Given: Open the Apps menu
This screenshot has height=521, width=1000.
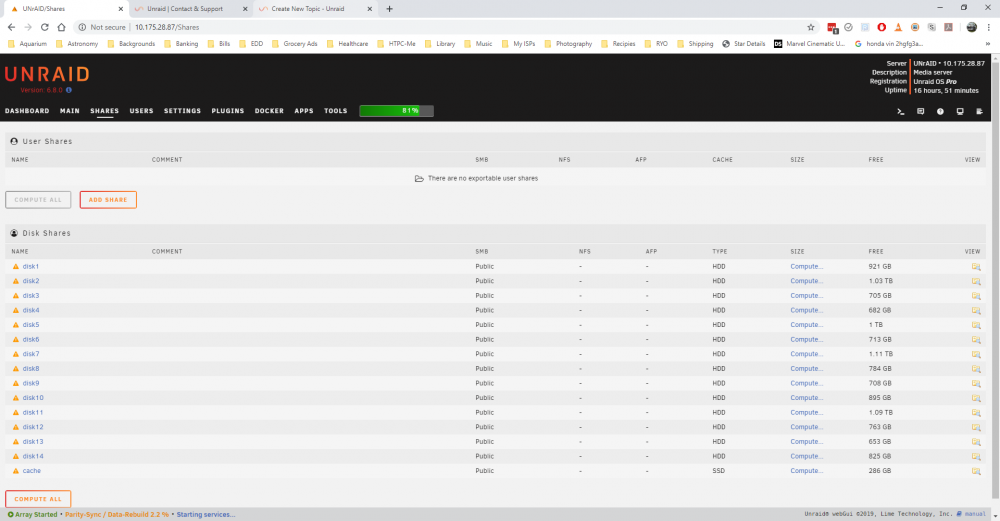Looking at the screenshot, I should click(304, 111).
